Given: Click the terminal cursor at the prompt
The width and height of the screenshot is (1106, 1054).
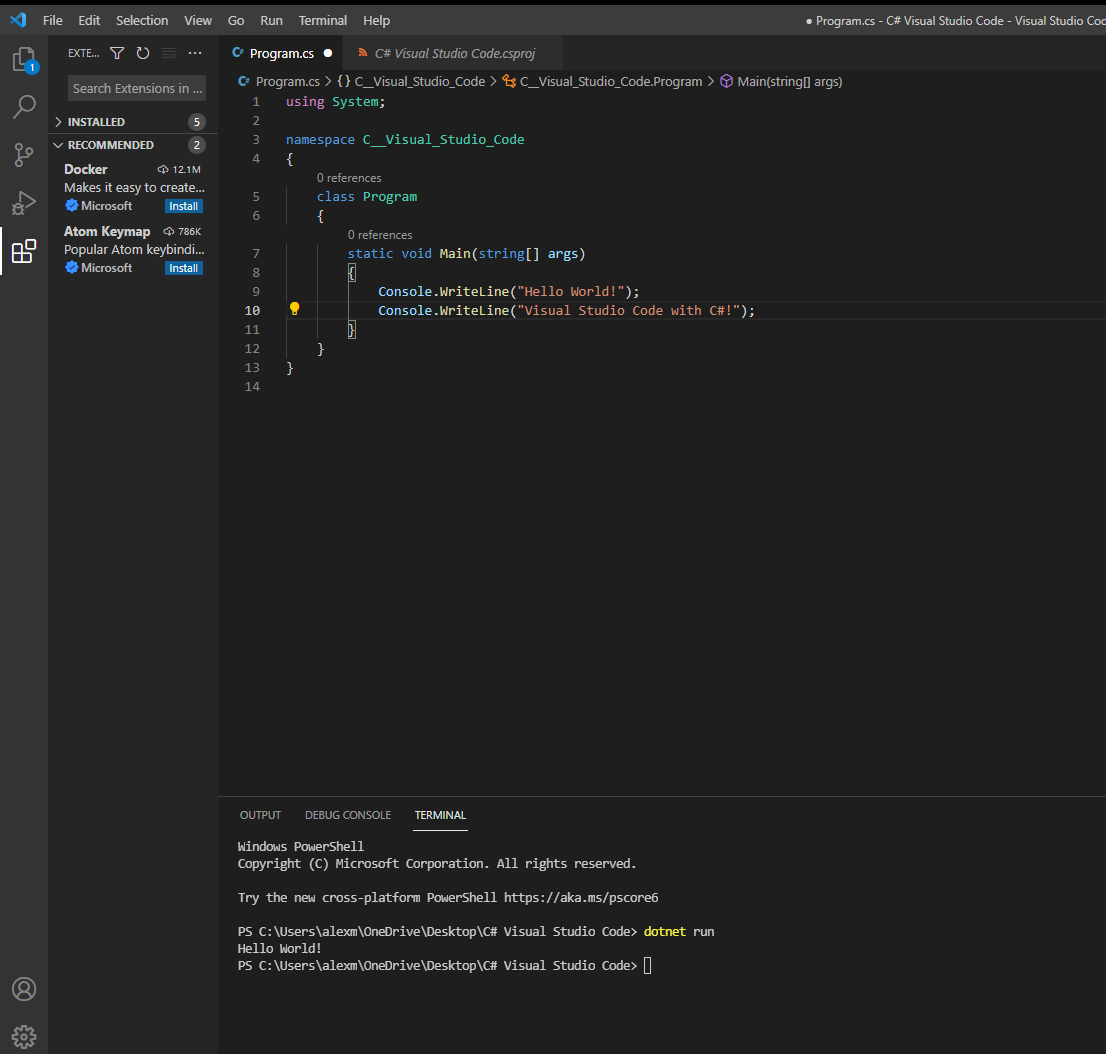Looking at the screenshot, I should tap(648, 965).
